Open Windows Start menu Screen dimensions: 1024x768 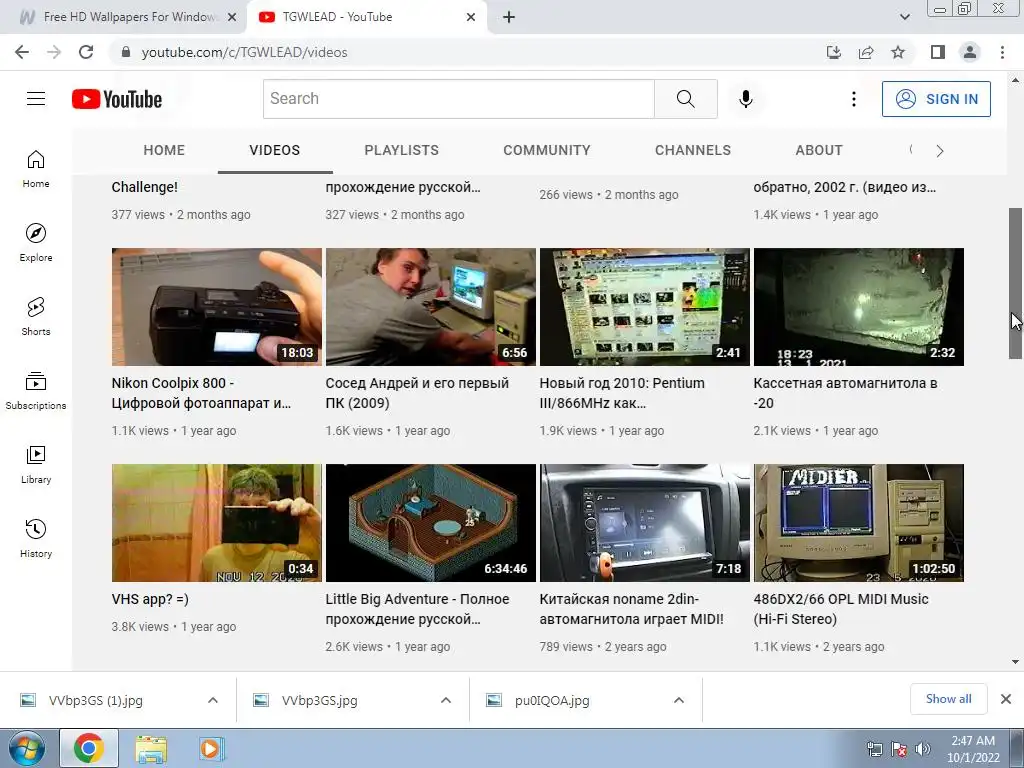pos(27,748)
